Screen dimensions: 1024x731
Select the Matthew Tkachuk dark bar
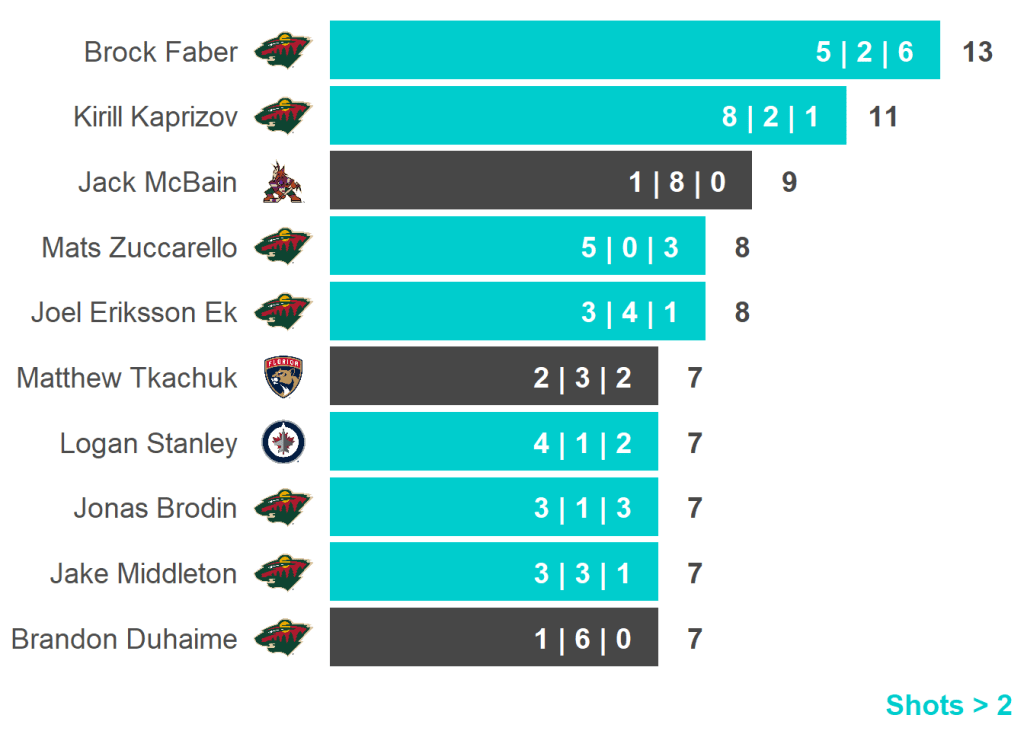tap(493, 376)
